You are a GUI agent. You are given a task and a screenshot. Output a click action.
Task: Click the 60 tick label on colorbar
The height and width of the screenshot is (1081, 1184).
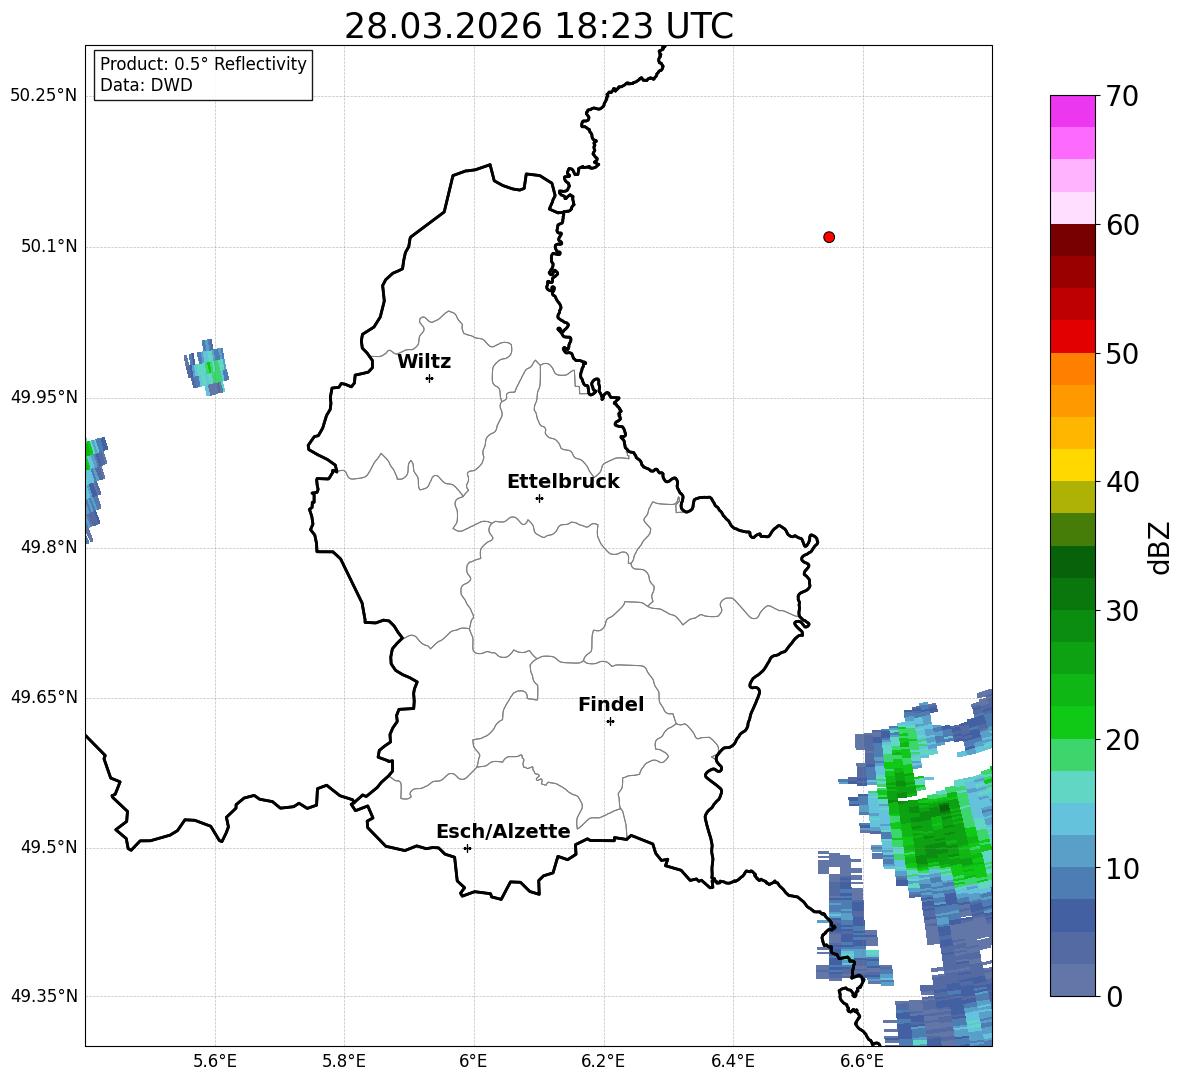[1122, 225]
